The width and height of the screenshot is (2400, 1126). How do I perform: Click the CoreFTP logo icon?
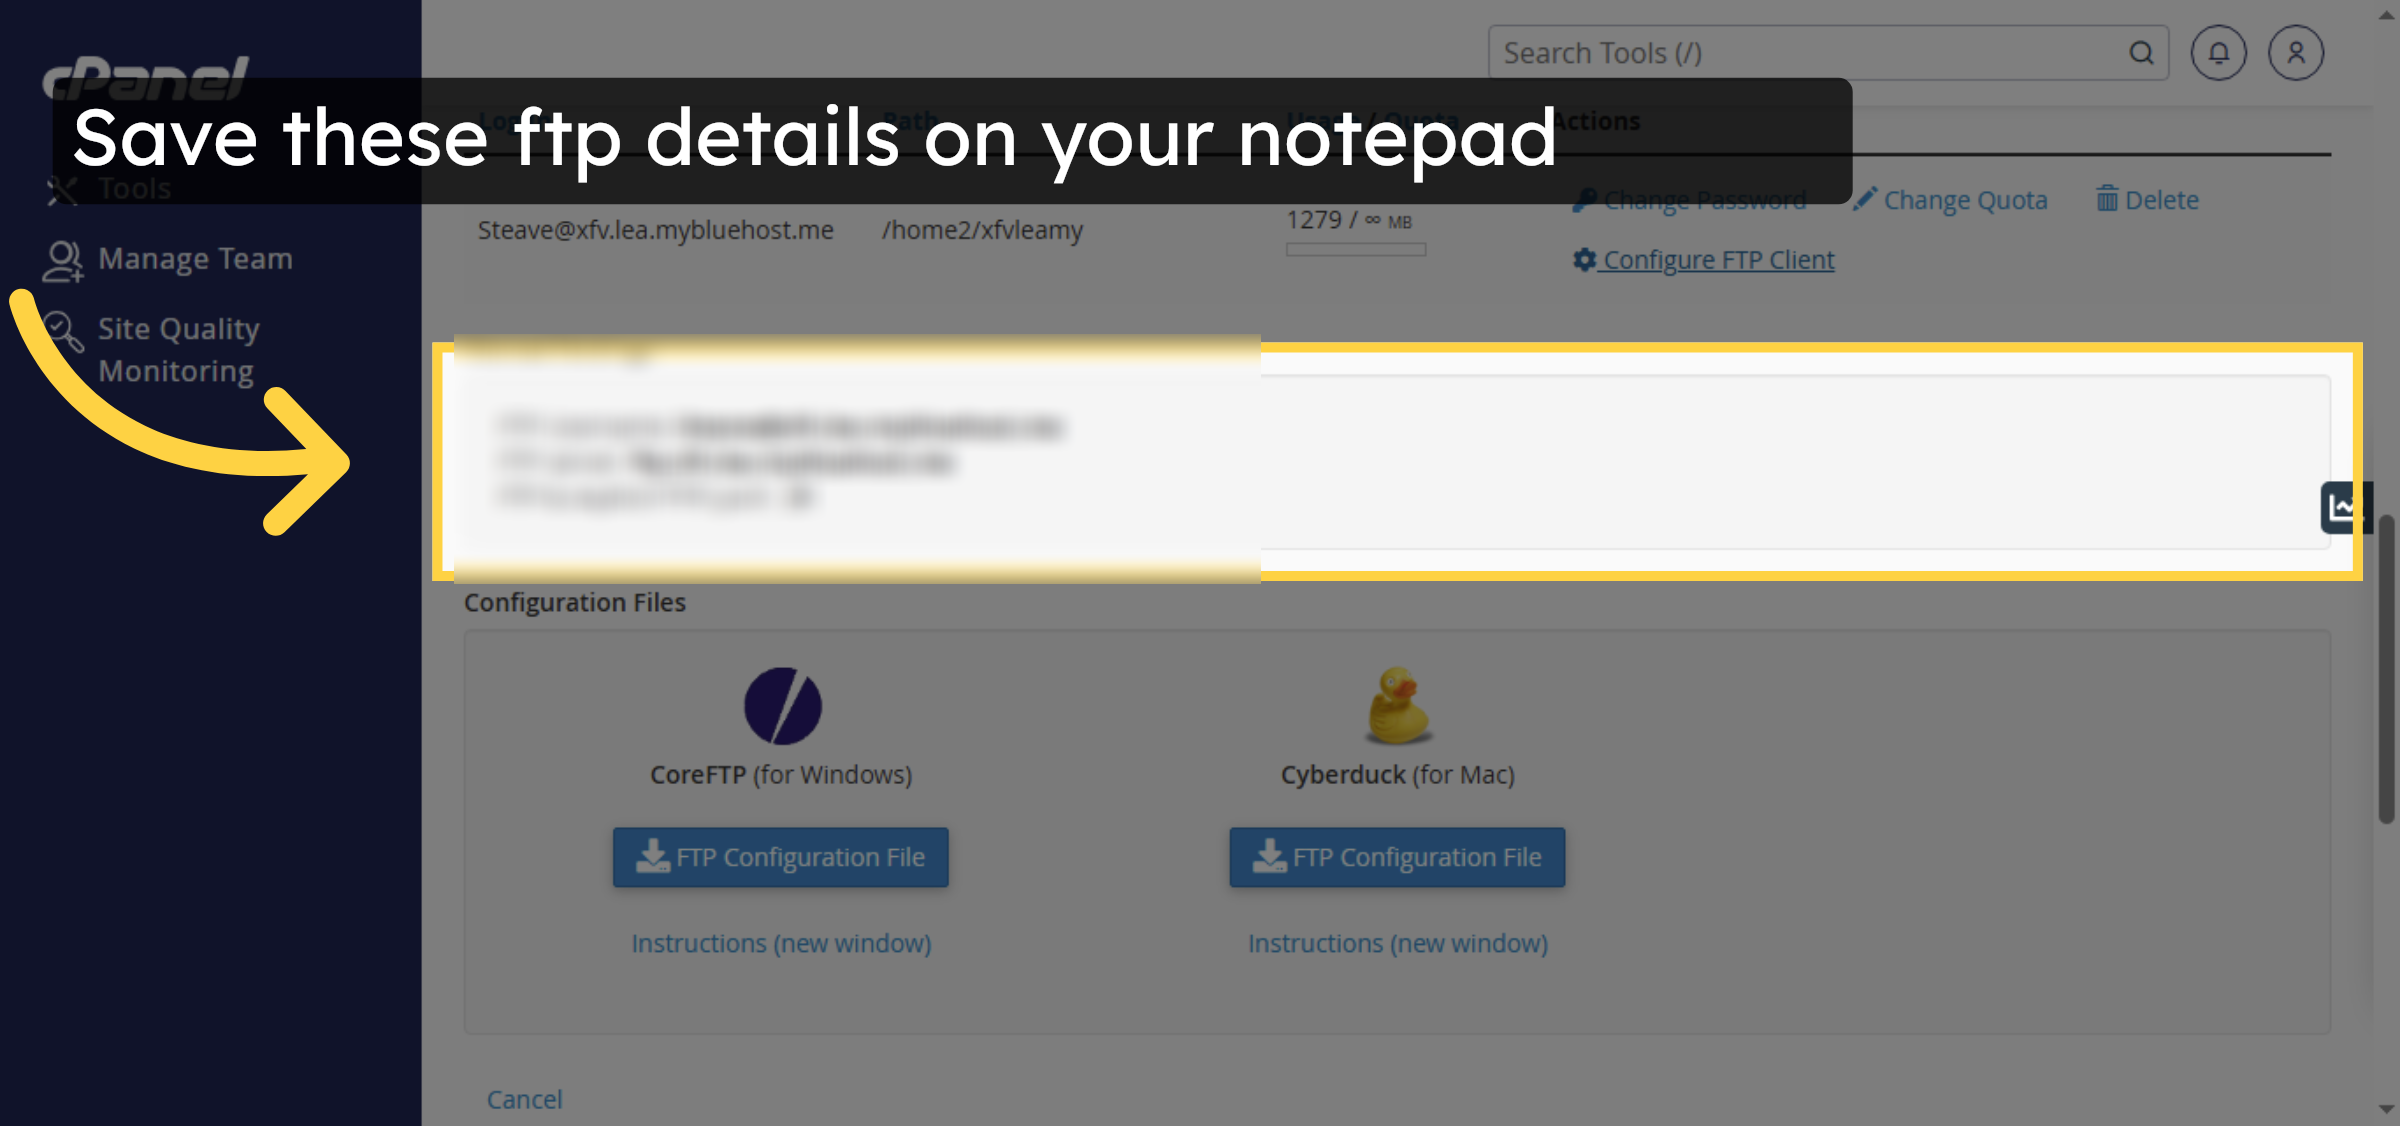click(x=782, y=706)
